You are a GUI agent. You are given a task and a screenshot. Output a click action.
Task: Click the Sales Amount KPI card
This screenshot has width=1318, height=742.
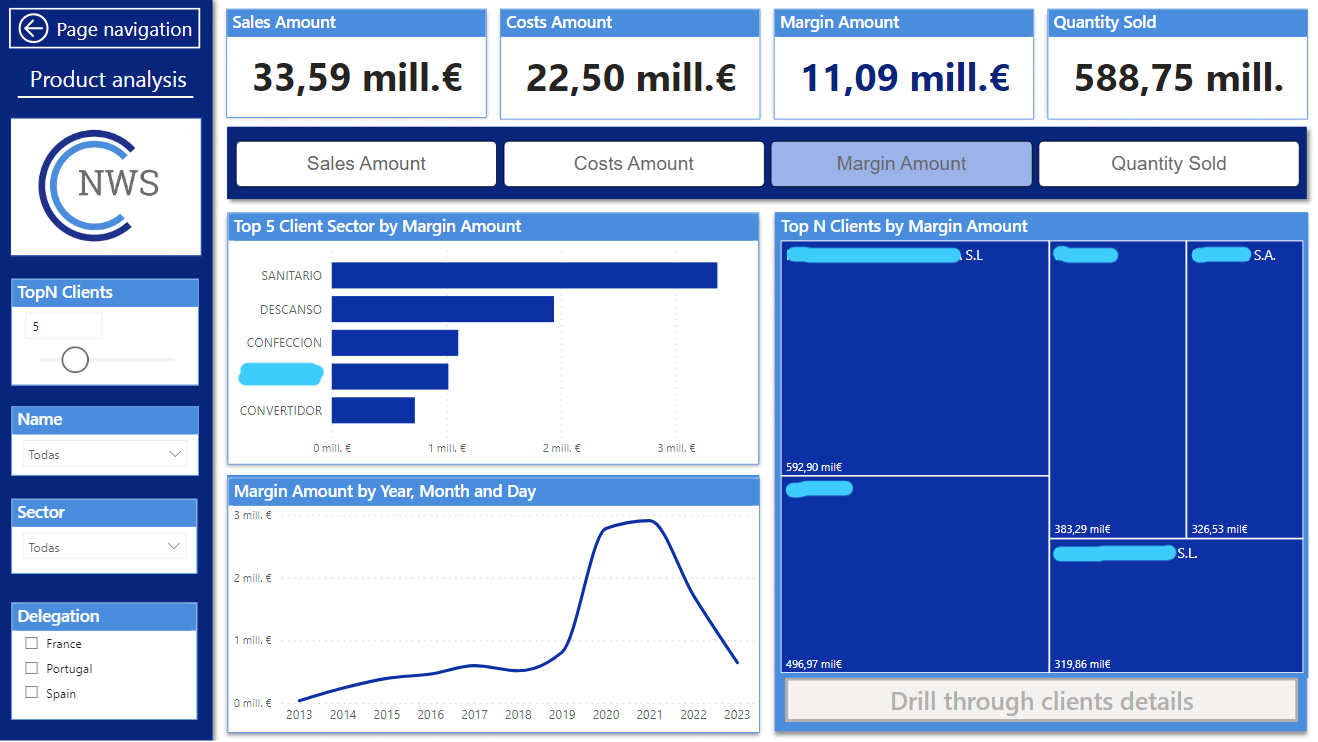point(356,64)
